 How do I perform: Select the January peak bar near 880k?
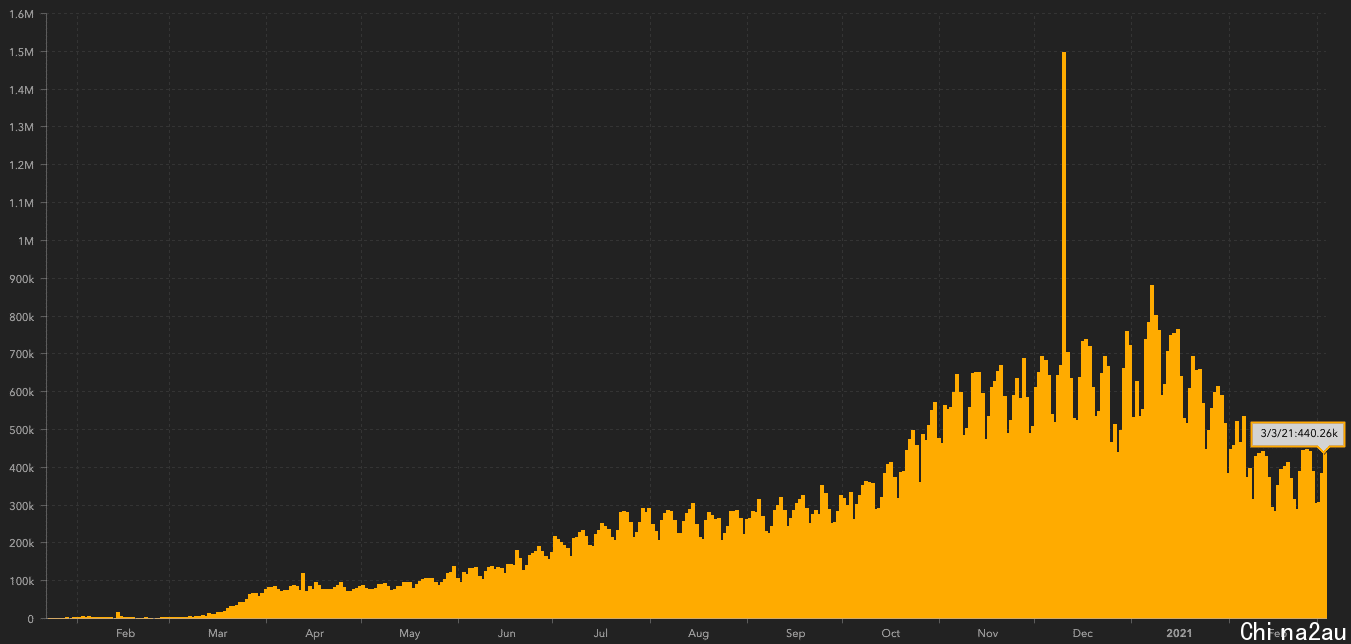tap(1152, 452)
